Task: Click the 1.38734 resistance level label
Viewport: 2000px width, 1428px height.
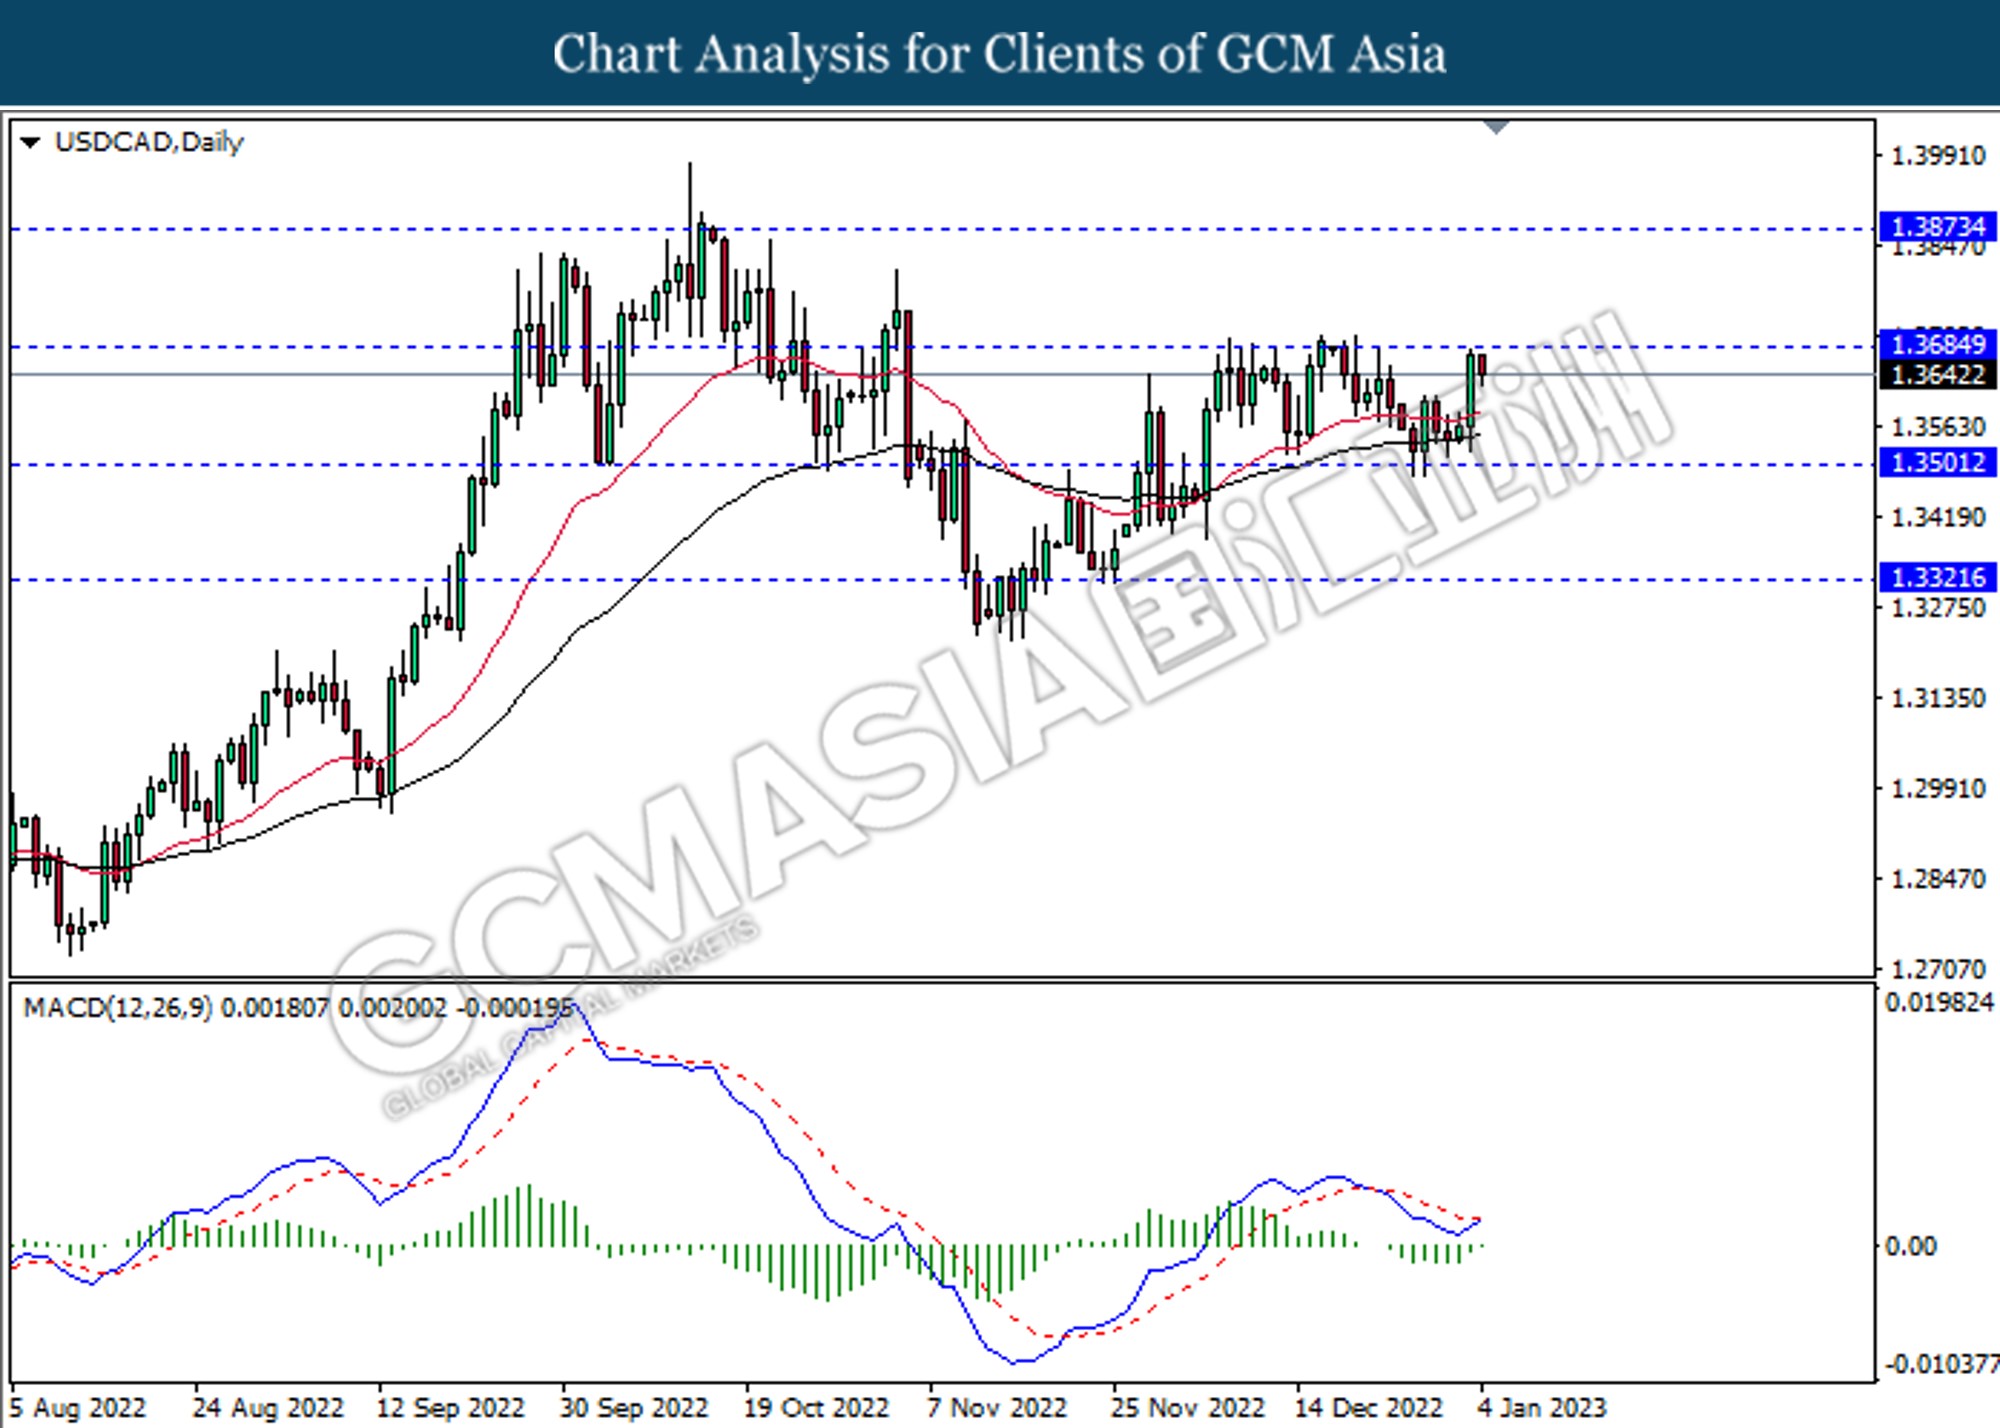Action: click(x=1937, y=227)
